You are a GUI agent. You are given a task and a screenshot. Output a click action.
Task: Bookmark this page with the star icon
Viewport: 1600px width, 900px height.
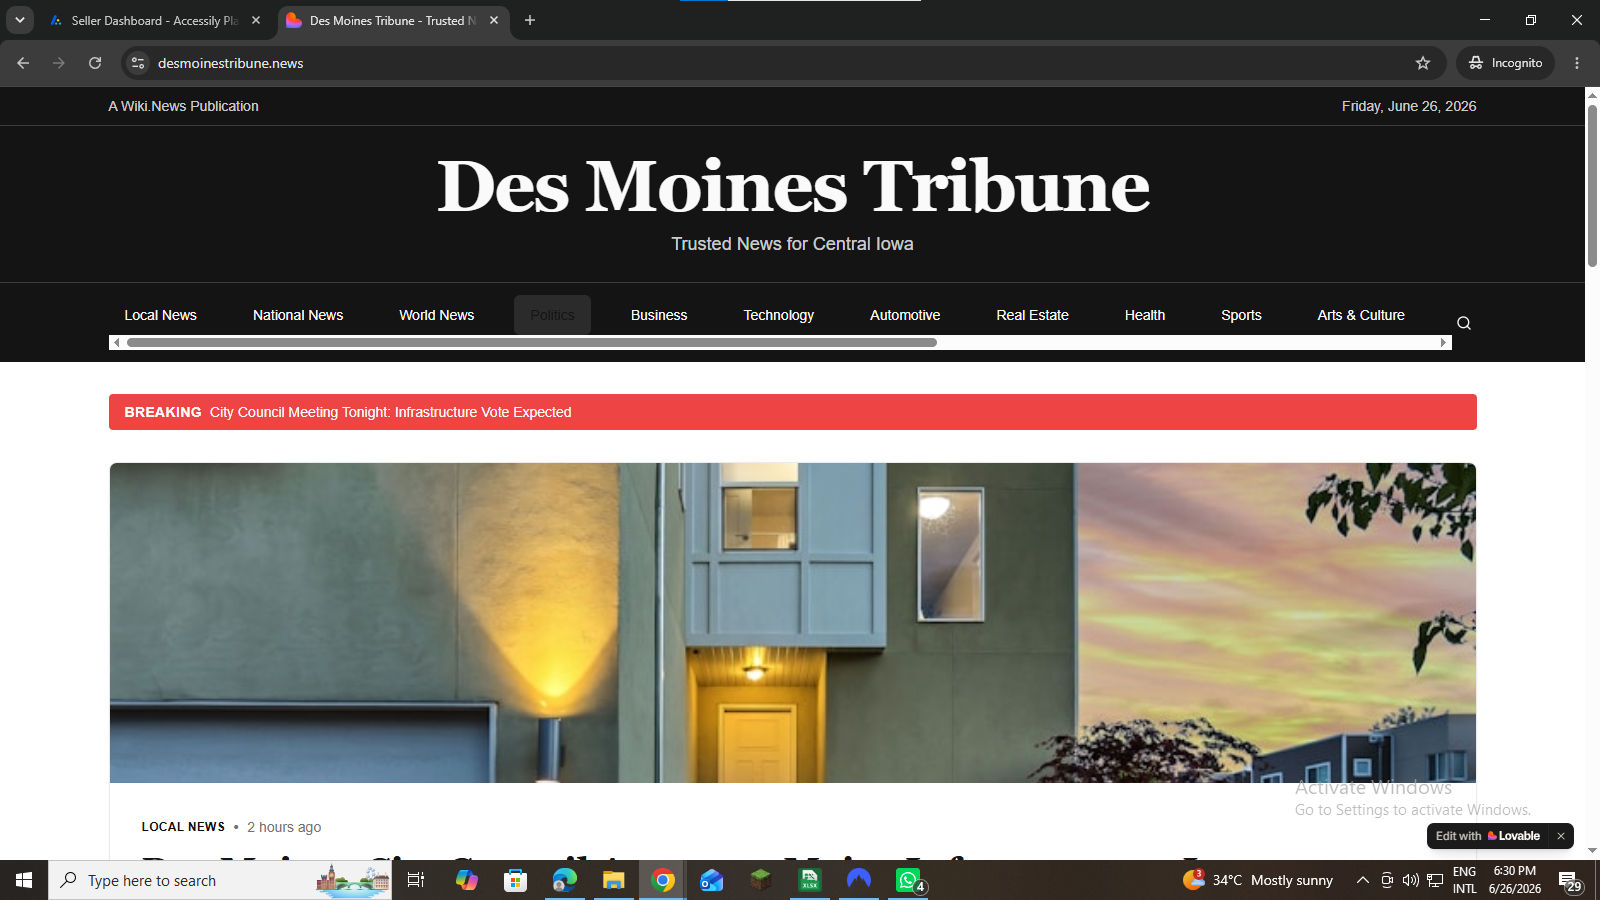click(x=1423, y=63)
